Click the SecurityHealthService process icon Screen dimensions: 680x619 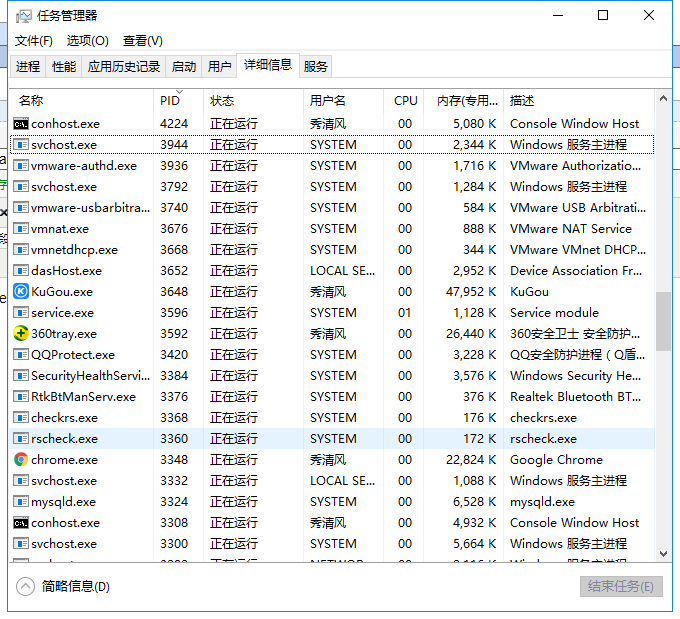[x=21, y=376]
